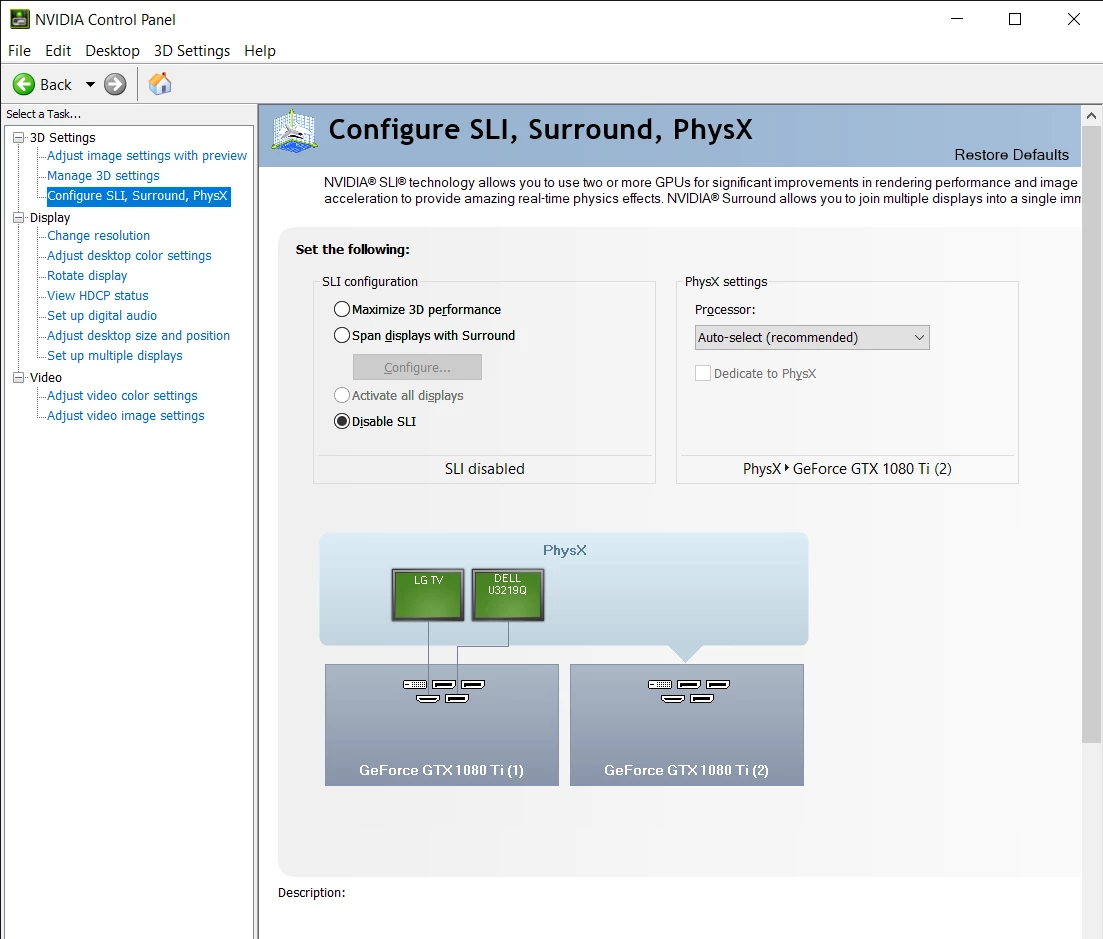
Task: Select Span displays with Surround option
Action: (x=342, y=336)
